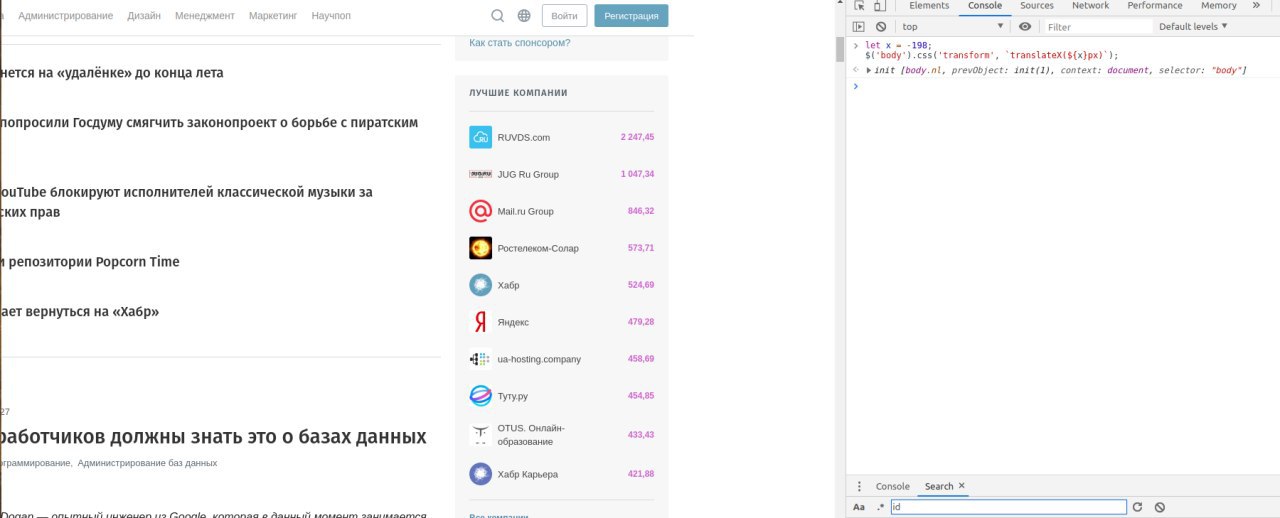The height and width of the screenshot is (518, 1280).
Task: Switch to the Memory tab
Action: (x=1219, y=6)
